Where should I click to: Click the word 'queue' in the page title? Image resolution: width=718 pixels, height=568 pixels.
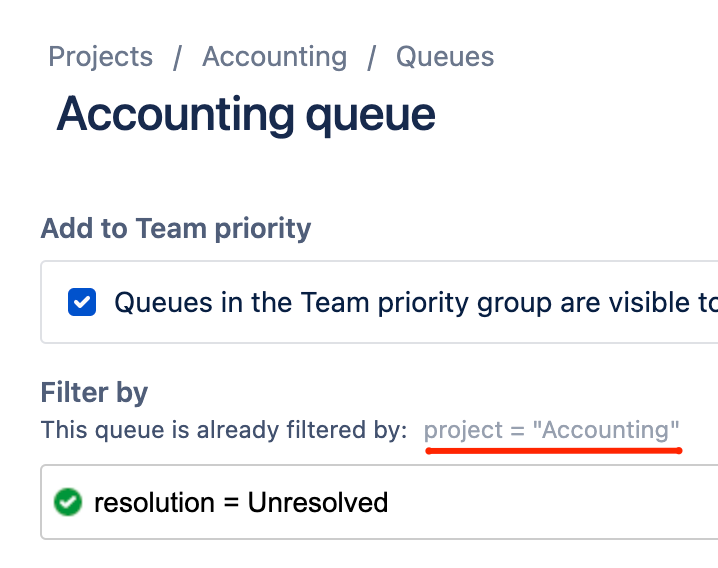tap(370, 117)
